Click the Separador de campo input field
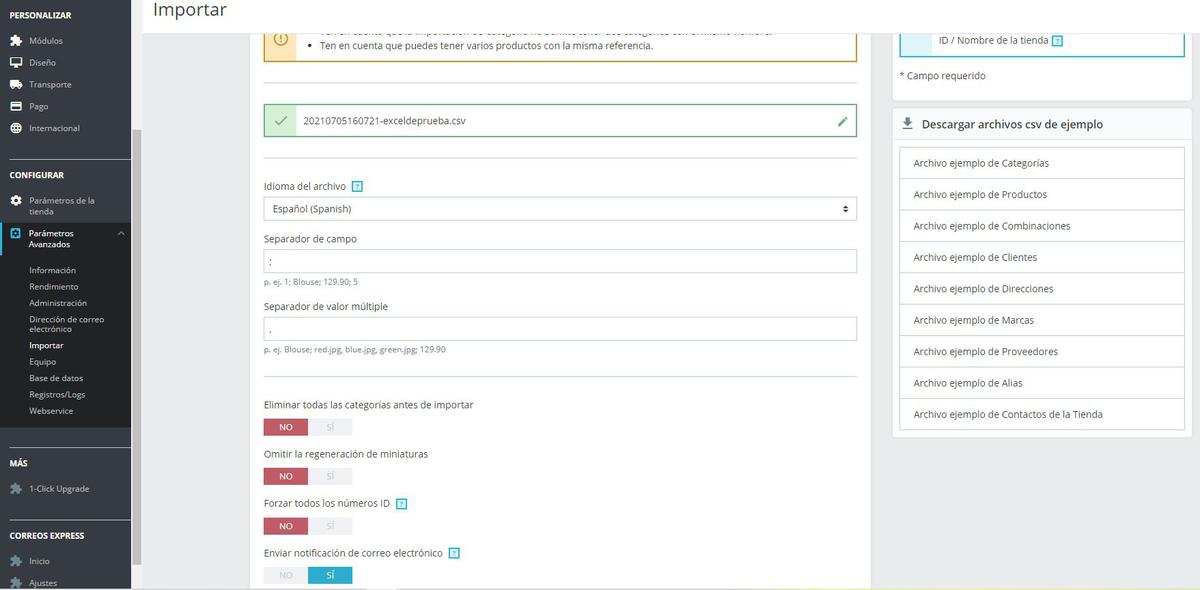 (x=560, y=261)
